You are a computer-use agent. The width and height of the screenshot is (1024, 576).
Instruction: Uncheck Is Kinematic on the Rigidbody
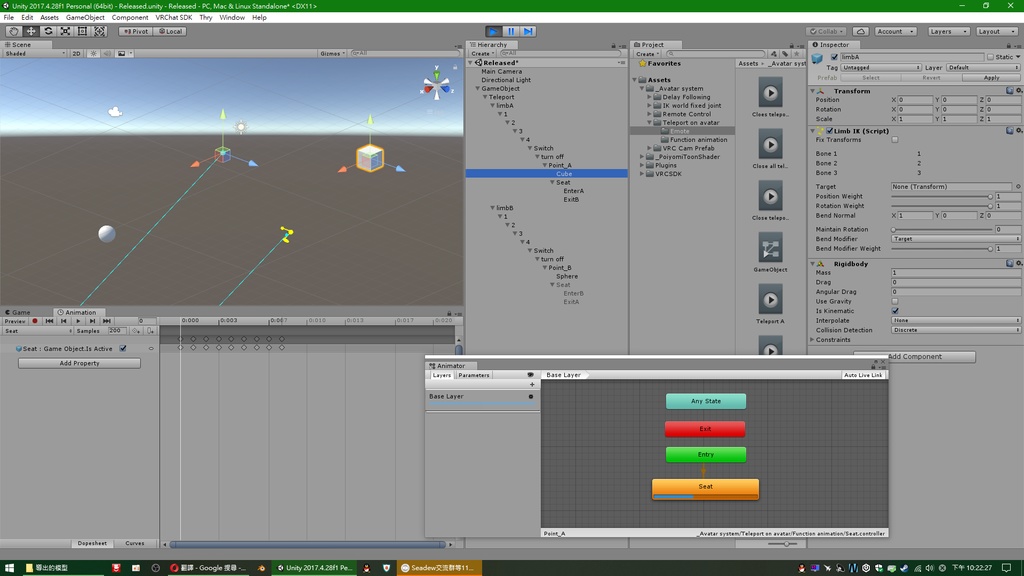[895, 312]
